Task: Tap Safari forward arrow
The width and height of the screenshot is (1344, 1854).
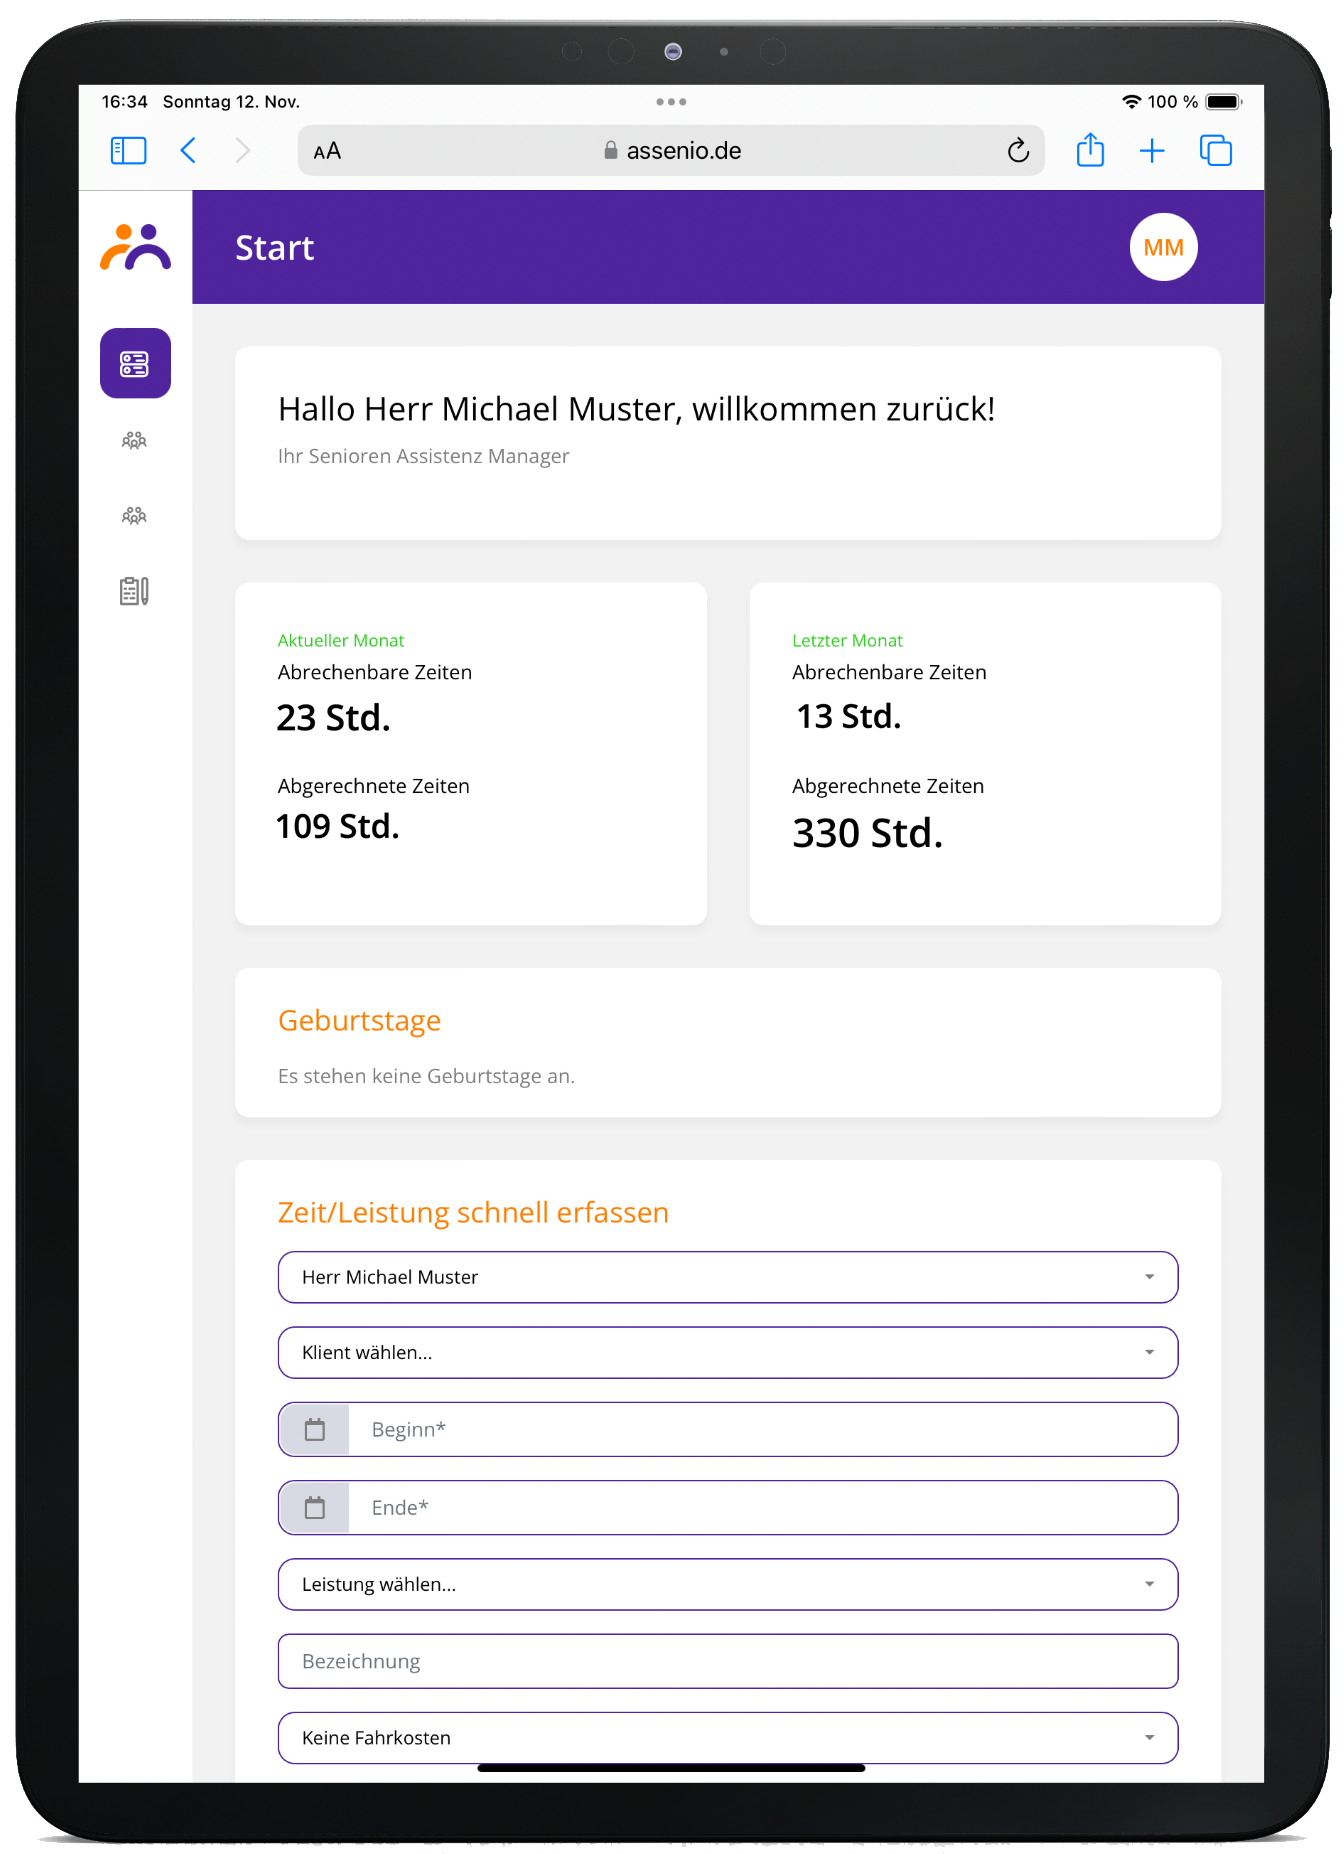Action: tap(242, 151)
